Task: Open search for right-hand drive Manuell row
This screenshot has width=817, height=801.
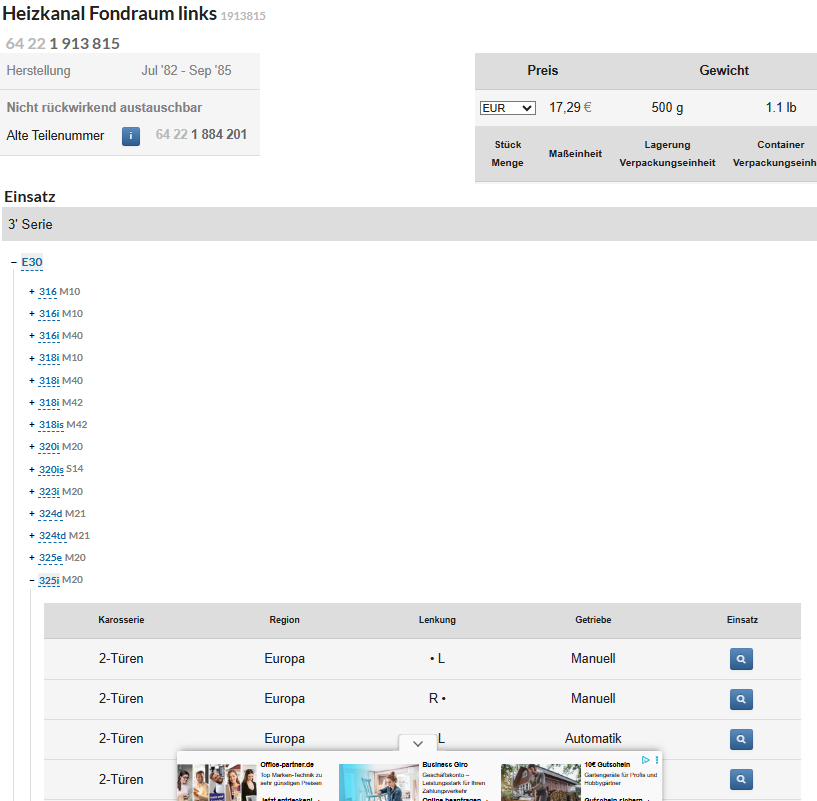Action: point(741,699)
